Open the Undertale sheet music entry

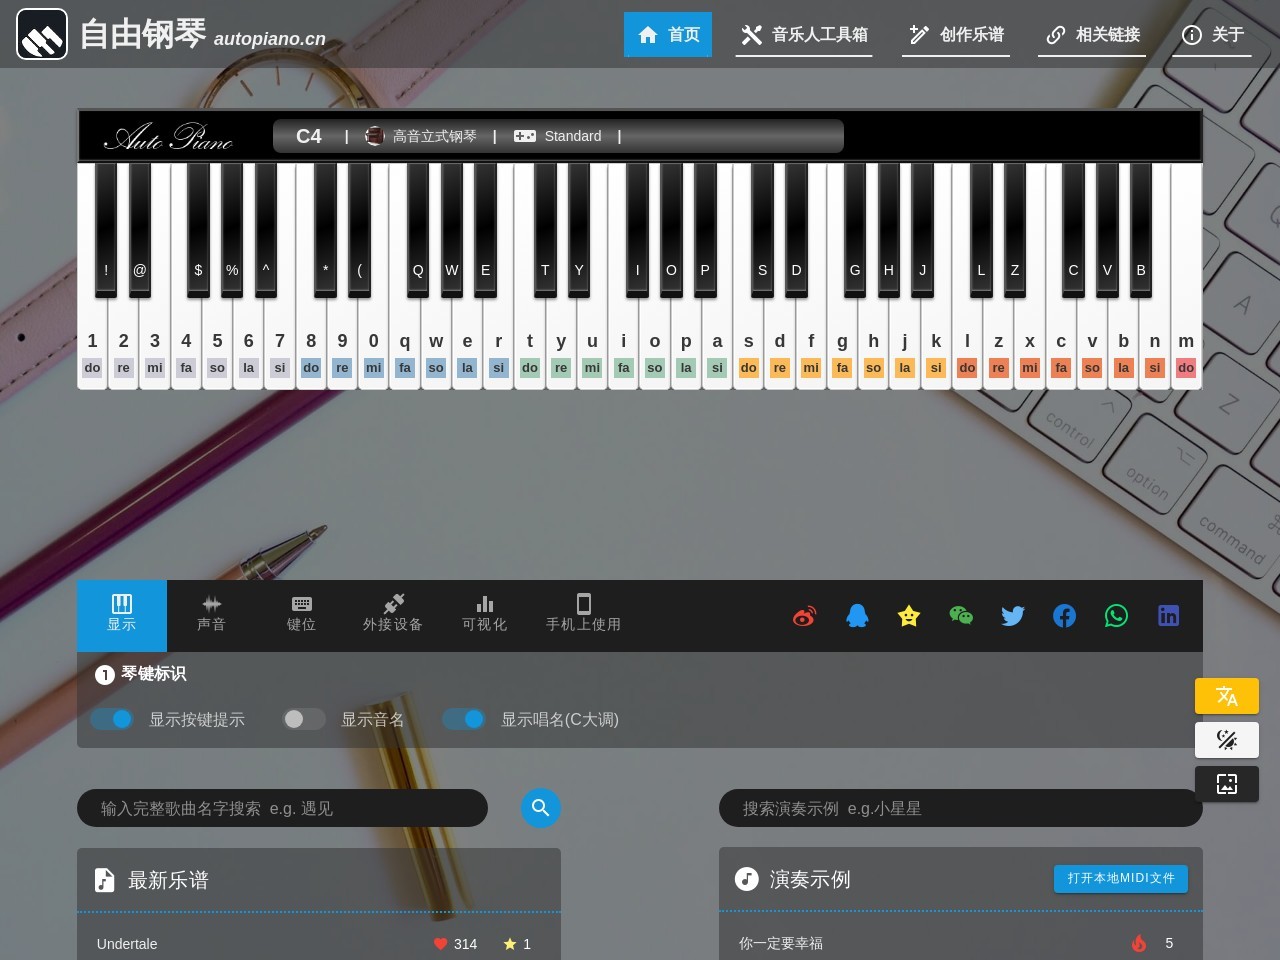(127, 944)
